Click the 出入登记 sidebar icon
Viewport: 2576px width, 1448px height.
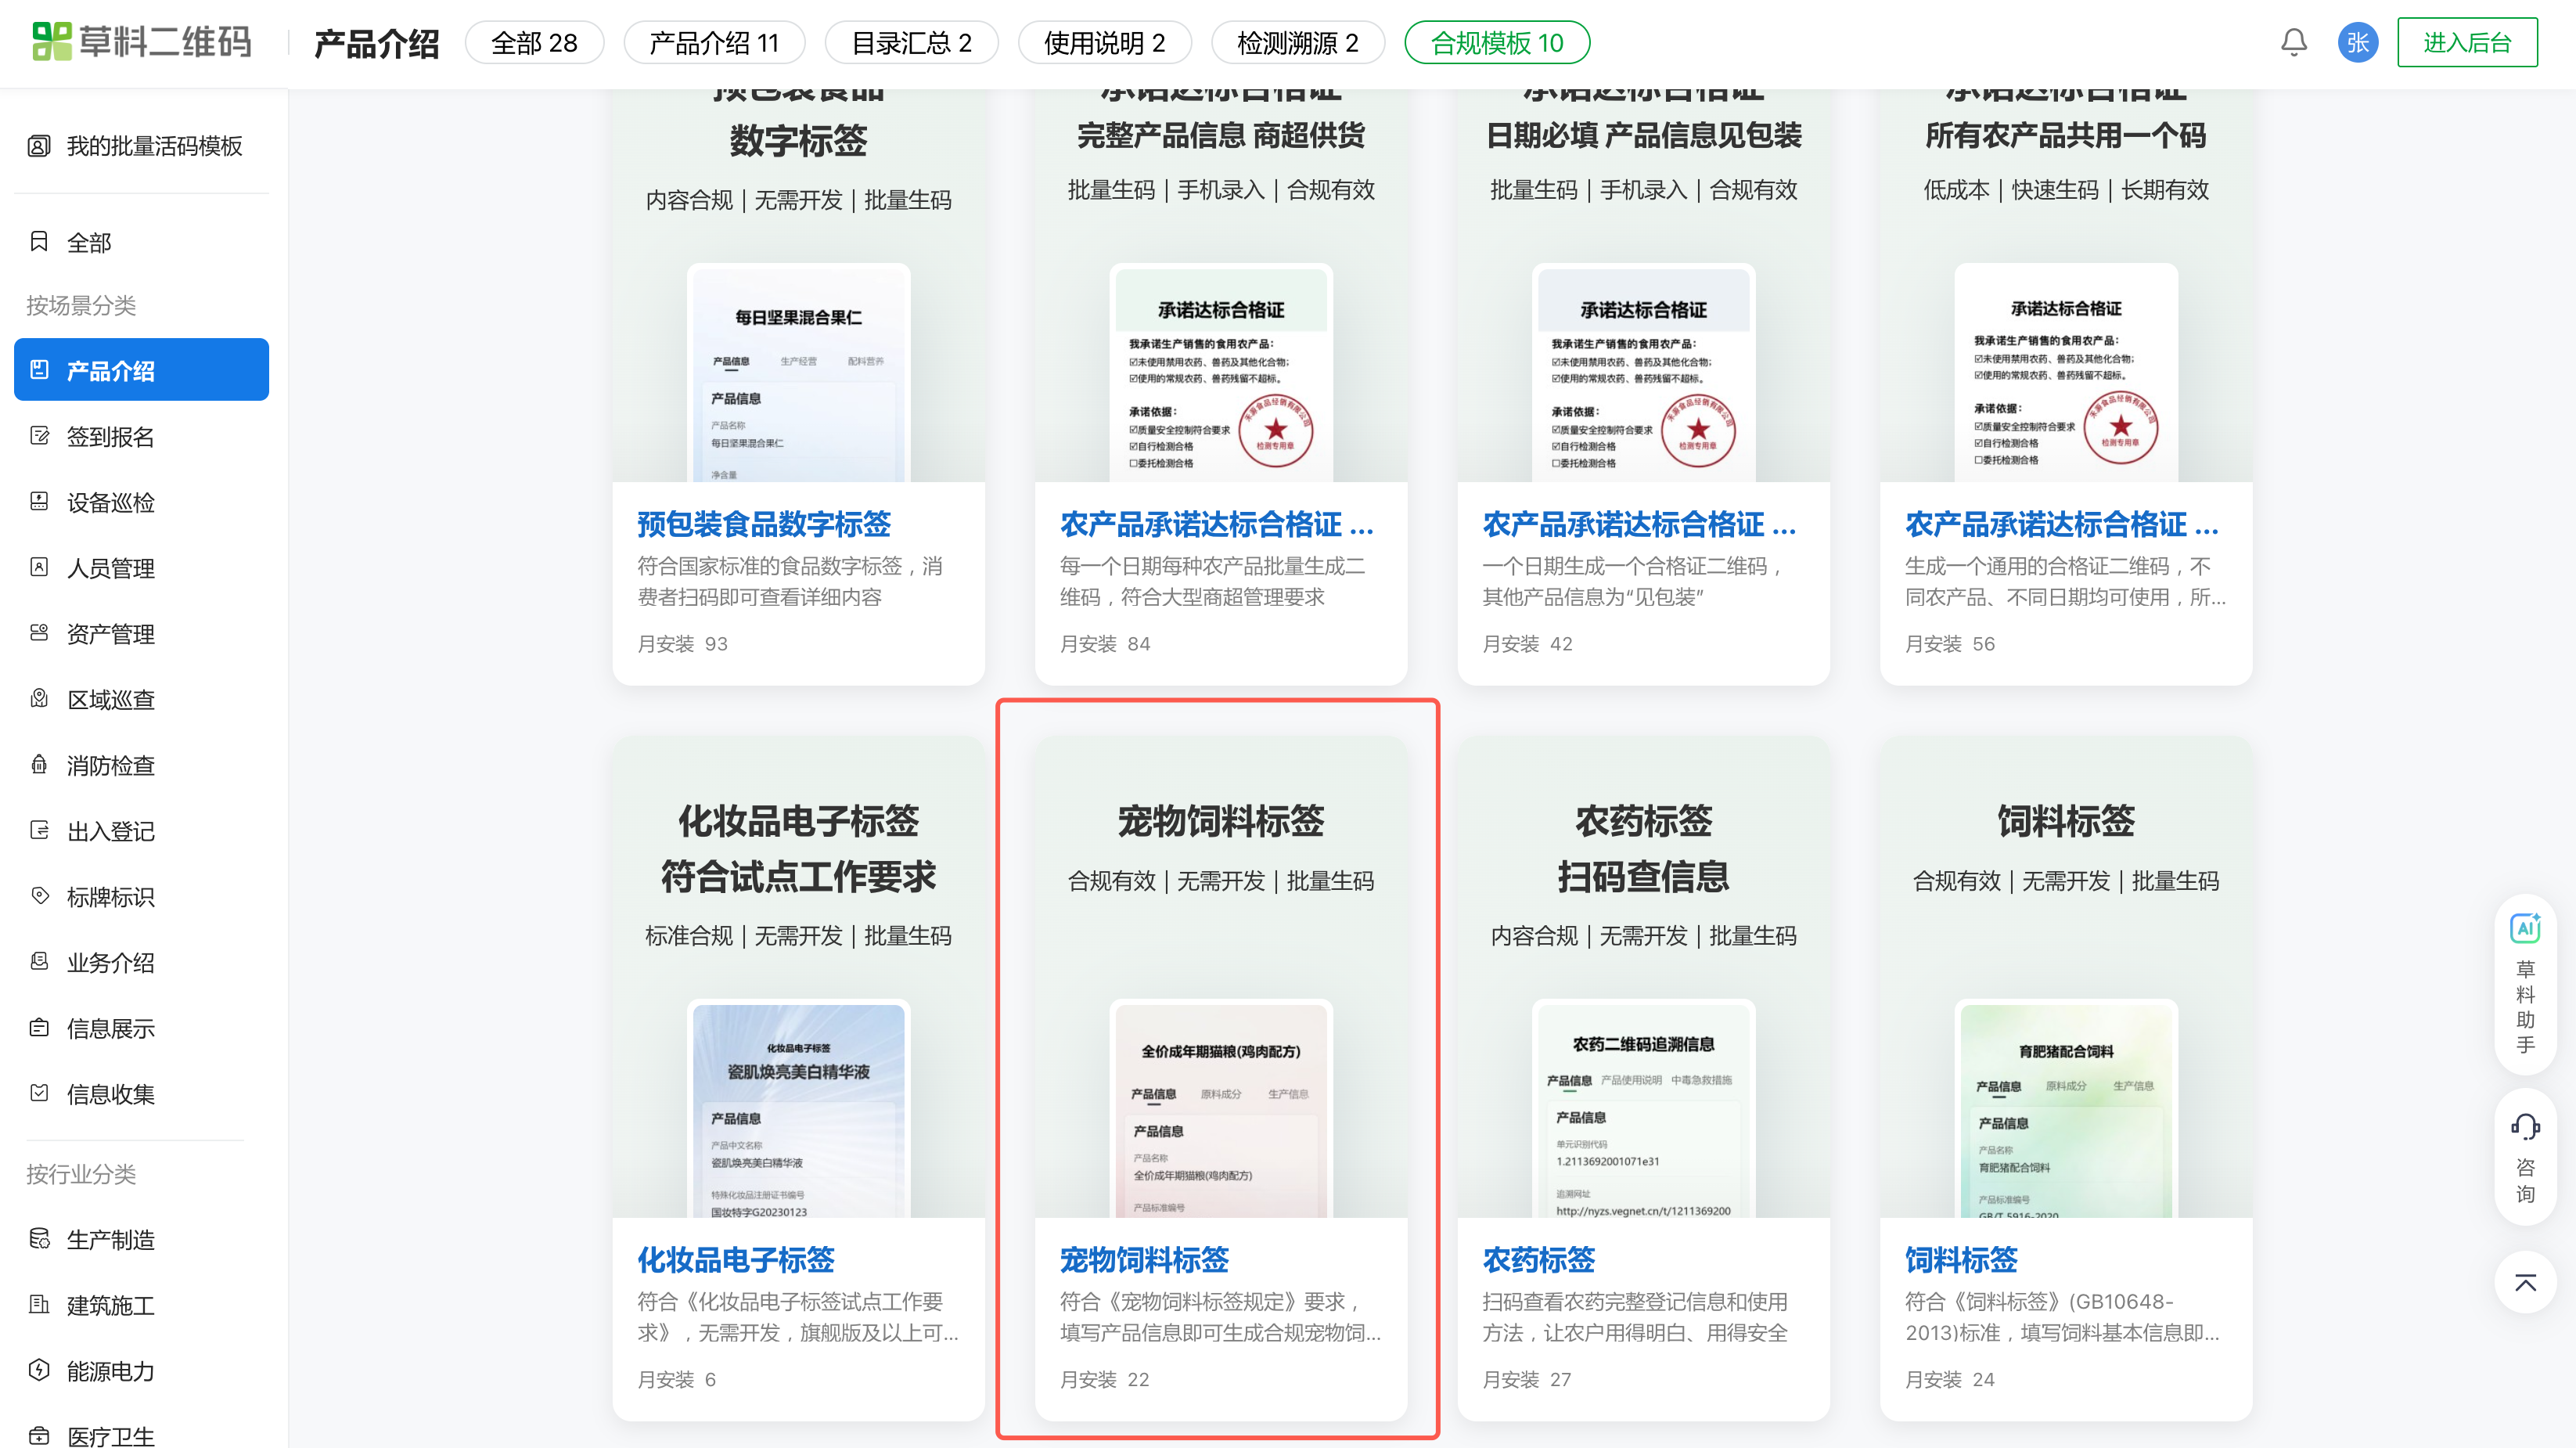click(x=39, y=831)
